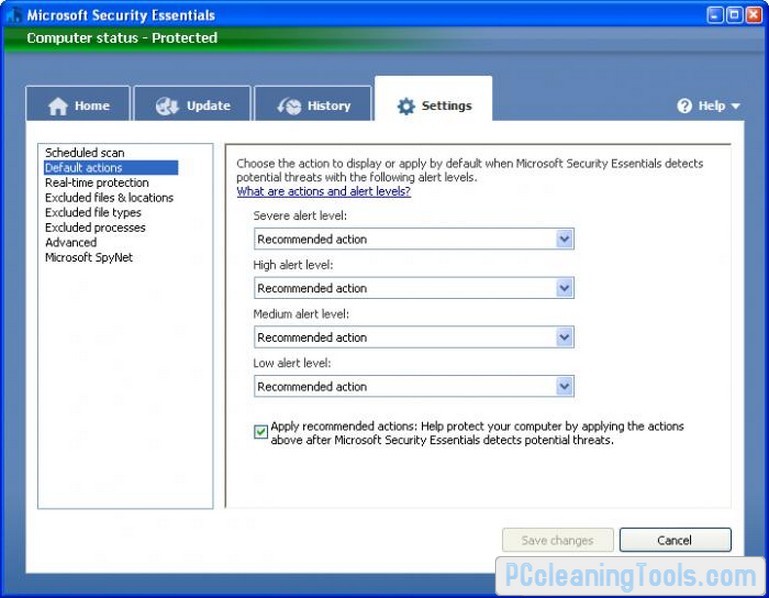The height and width of the screenshot is (598, 769).
Task: Click the question mark Help icon
Action: coord(684,105)
